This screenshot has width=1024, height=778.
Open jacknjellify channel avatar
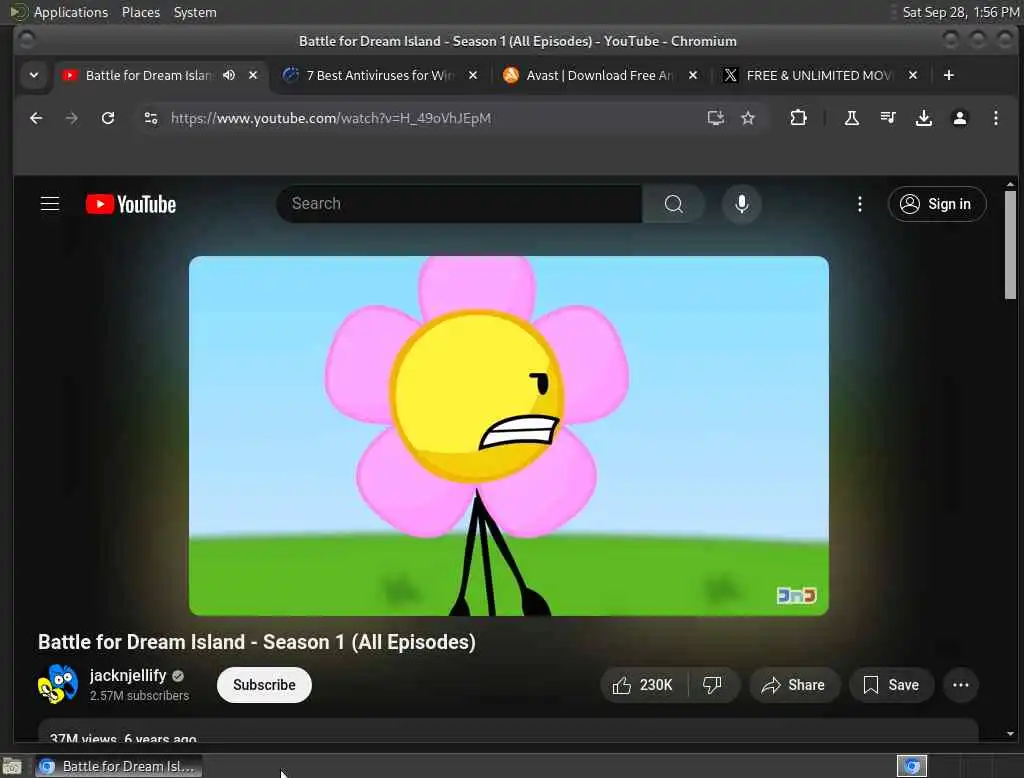[x=57, y=684]
